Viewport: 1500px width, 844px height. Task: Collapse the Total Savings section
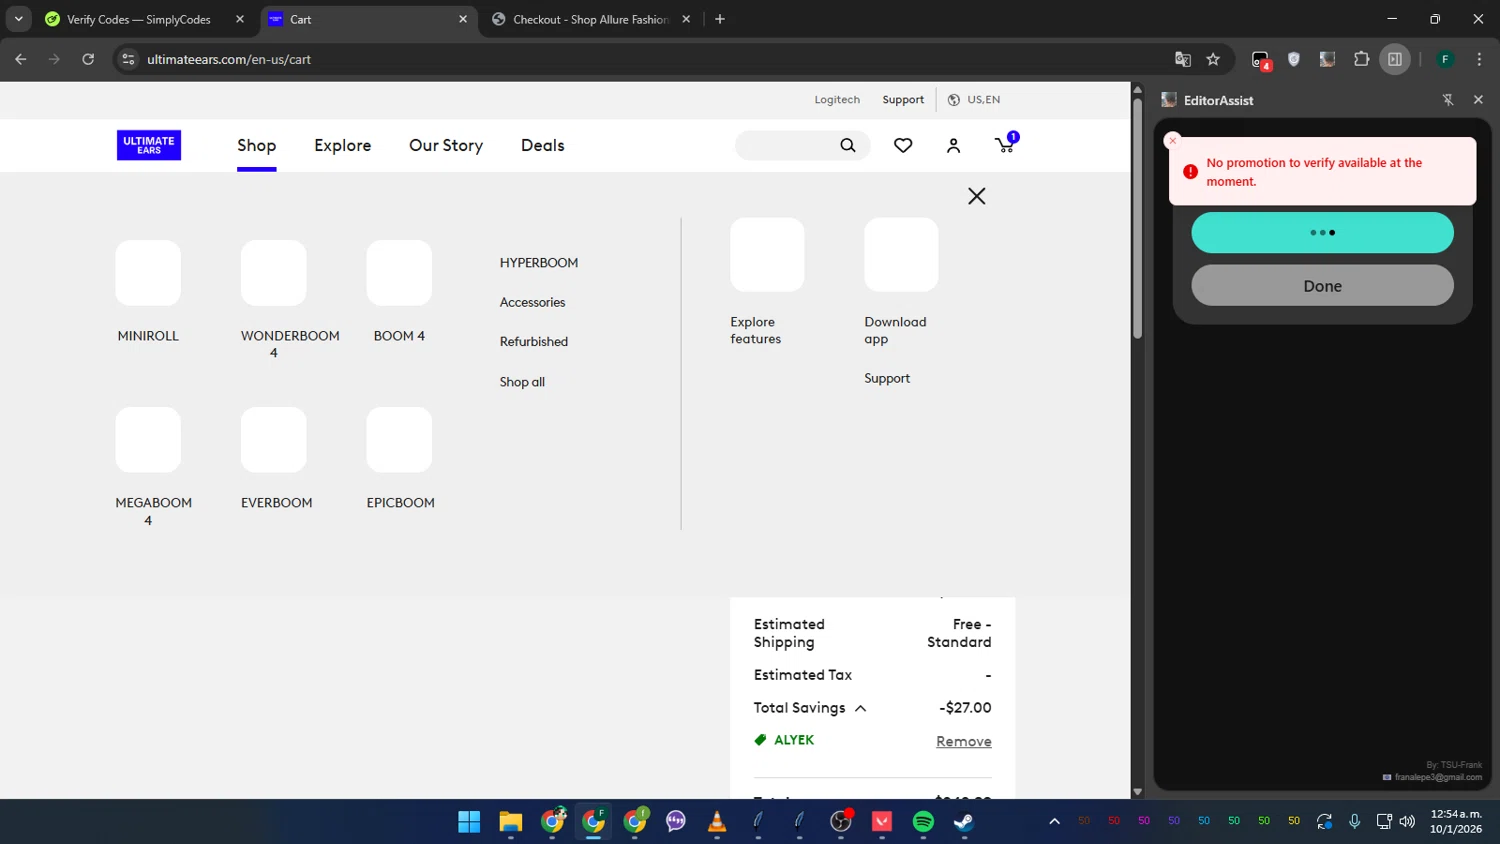coord(860,708)
